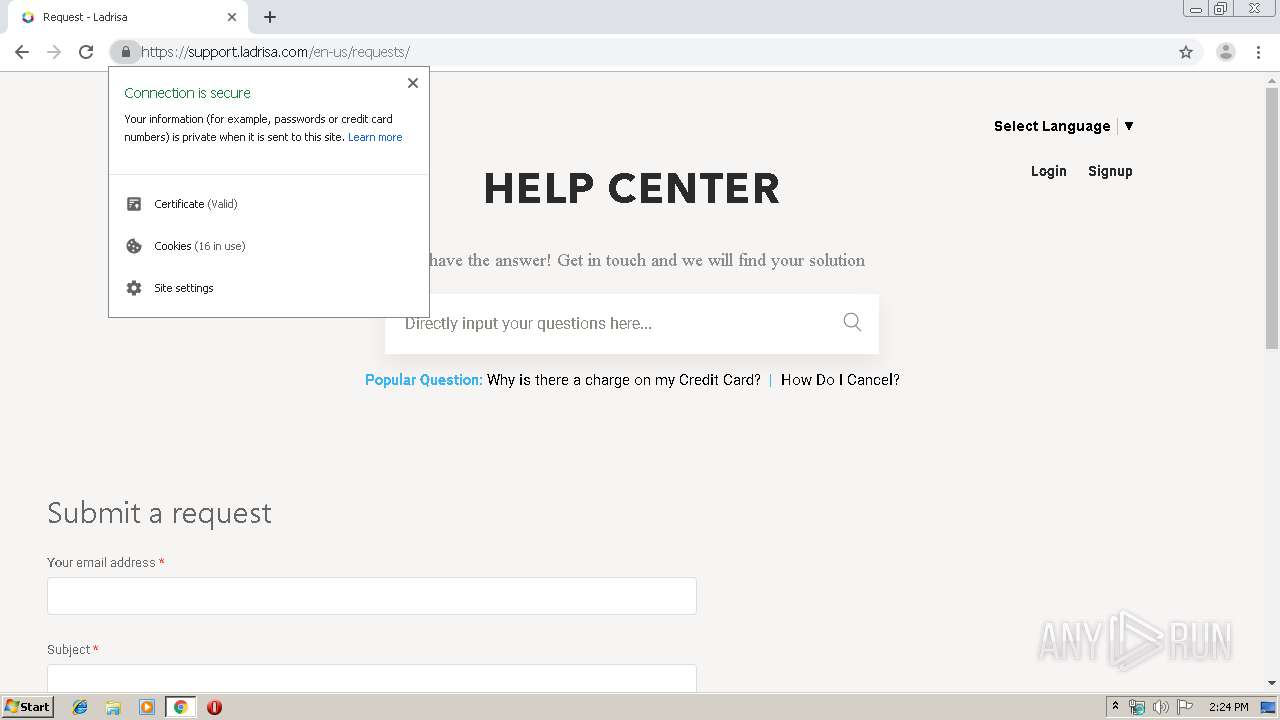Click the browser back arrow
The image size is (1280, 720).
[x=22, y=52]
